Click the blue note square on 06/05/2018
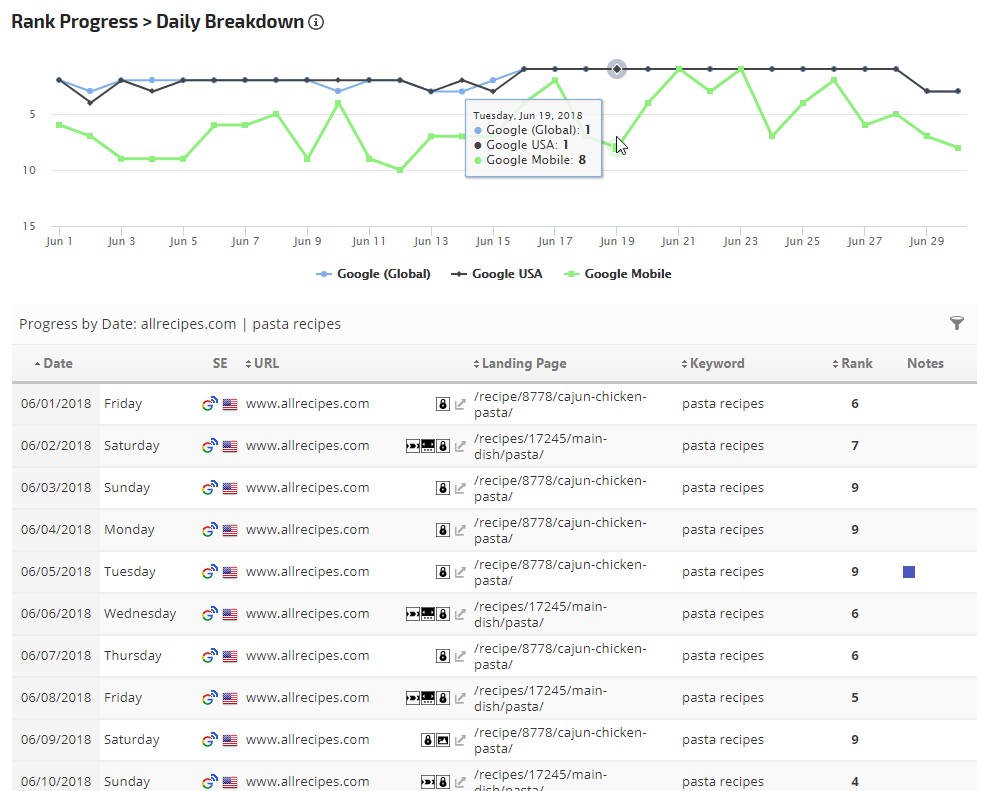984x791 pixels. (909, 572)
